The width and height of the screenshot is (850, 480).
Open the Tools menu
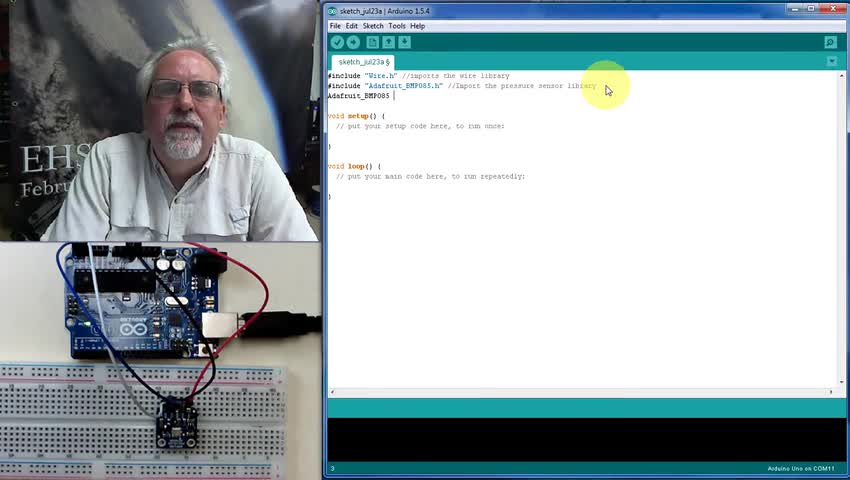pos(396,26)
